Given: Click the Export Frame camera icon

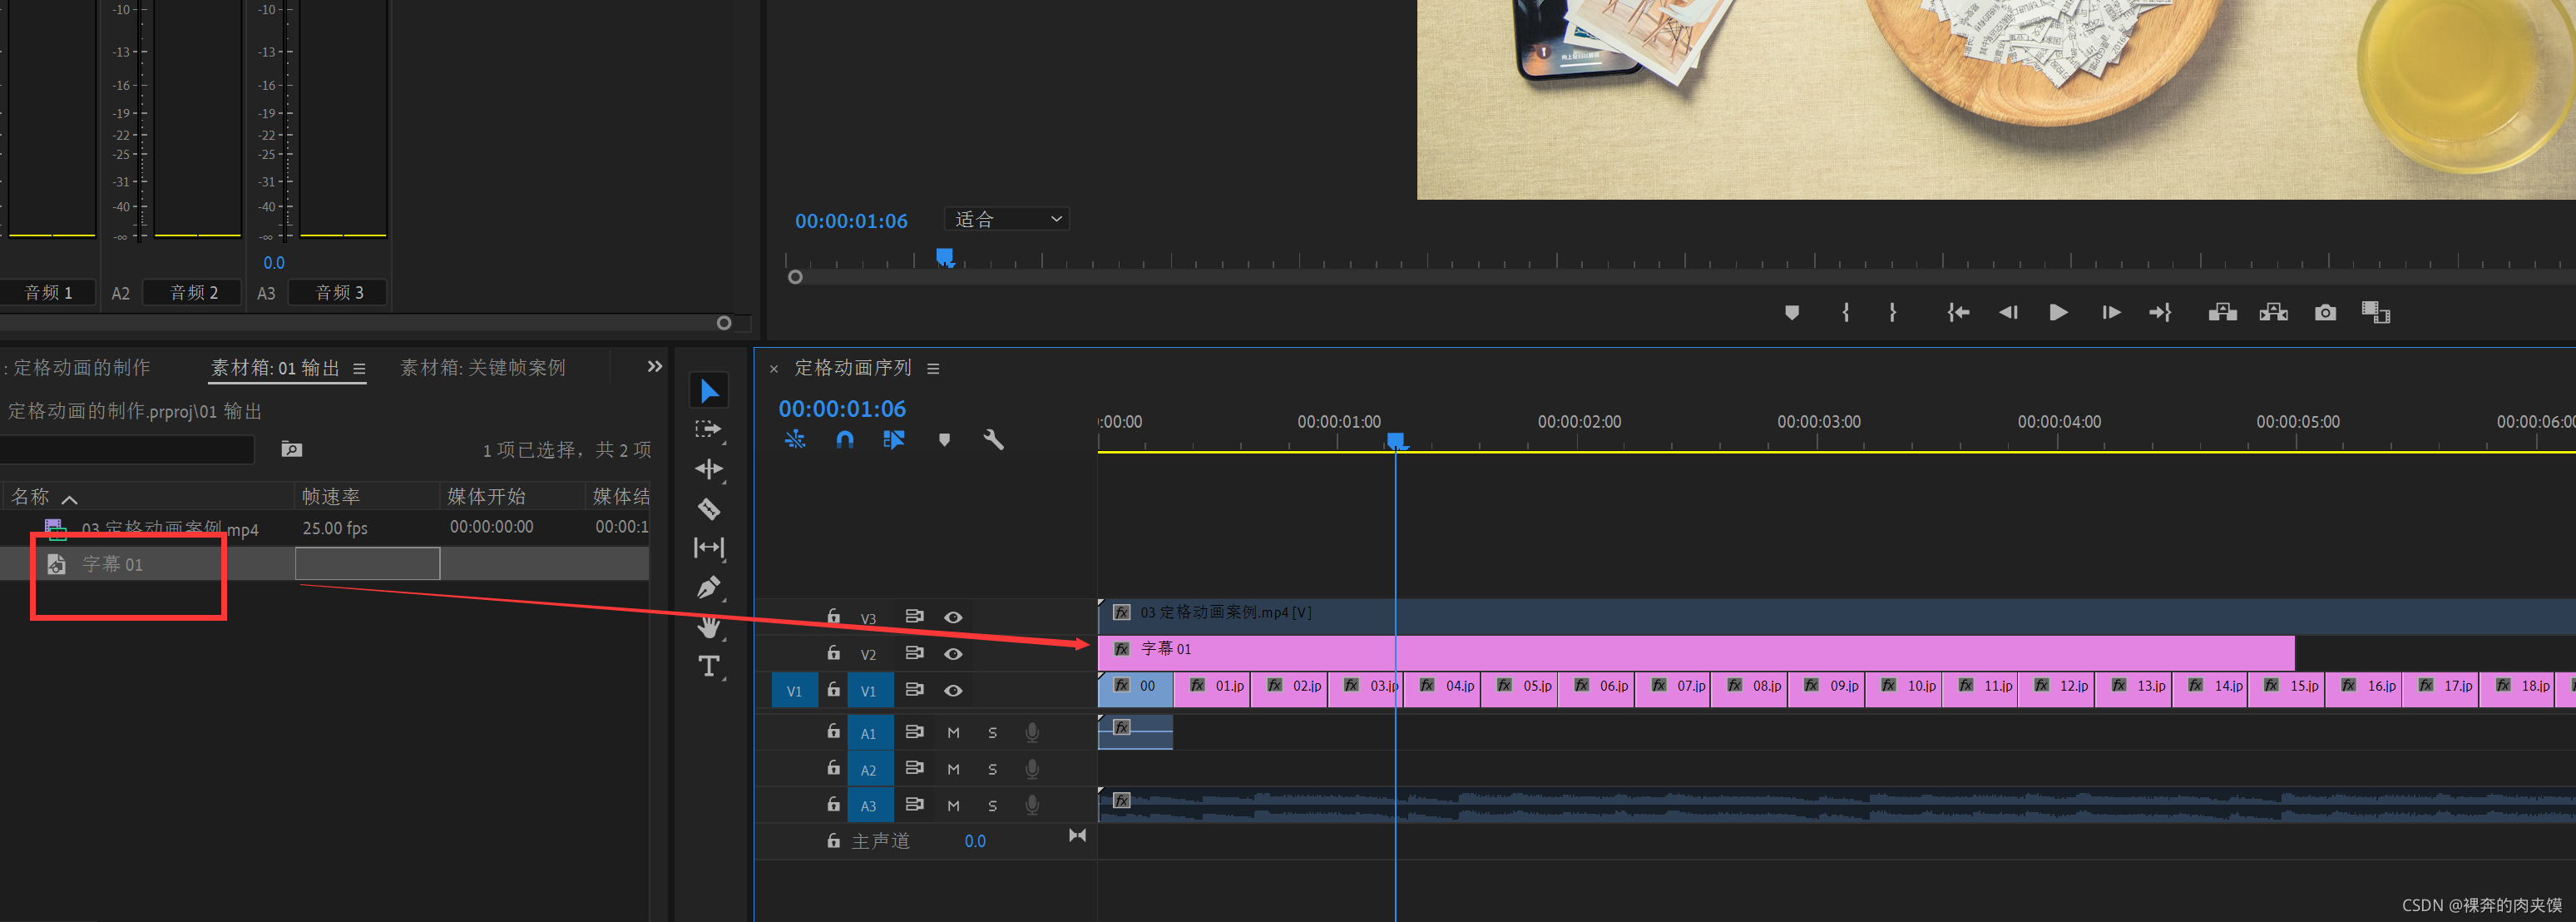Looking at the screenshot, I should click(x=2325, y=313).
